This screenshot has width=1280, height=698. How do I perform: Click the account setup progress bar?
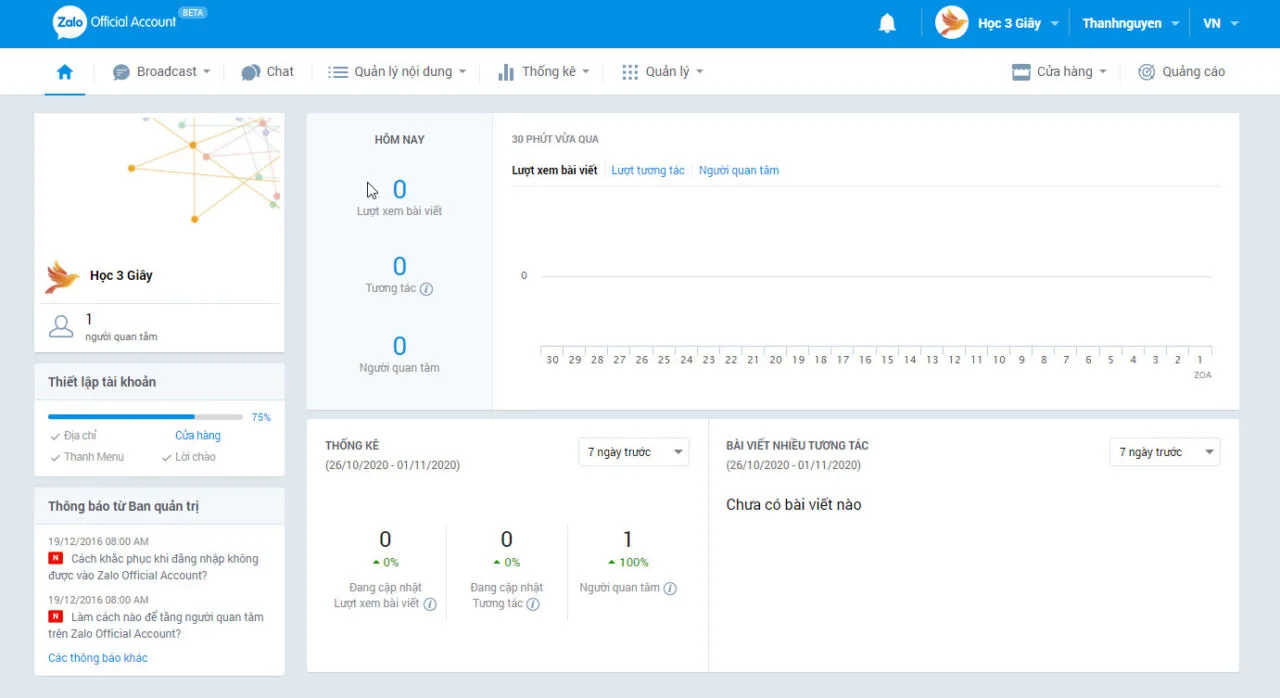point(145,417)
